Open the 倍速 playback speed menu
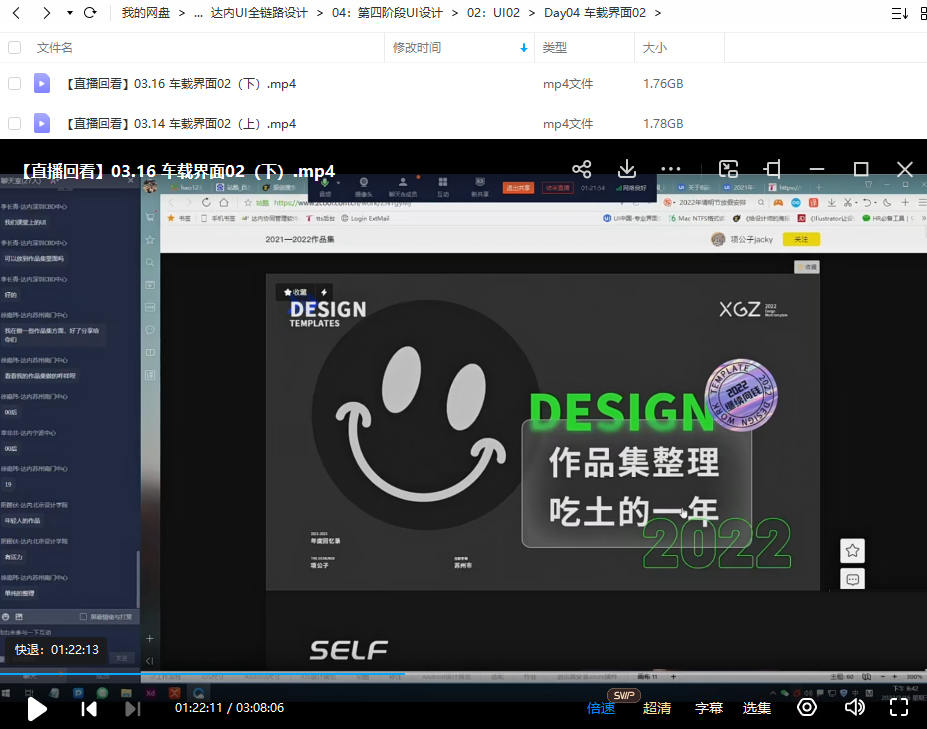This screenshot has width=927, height=729. [601, 708]
